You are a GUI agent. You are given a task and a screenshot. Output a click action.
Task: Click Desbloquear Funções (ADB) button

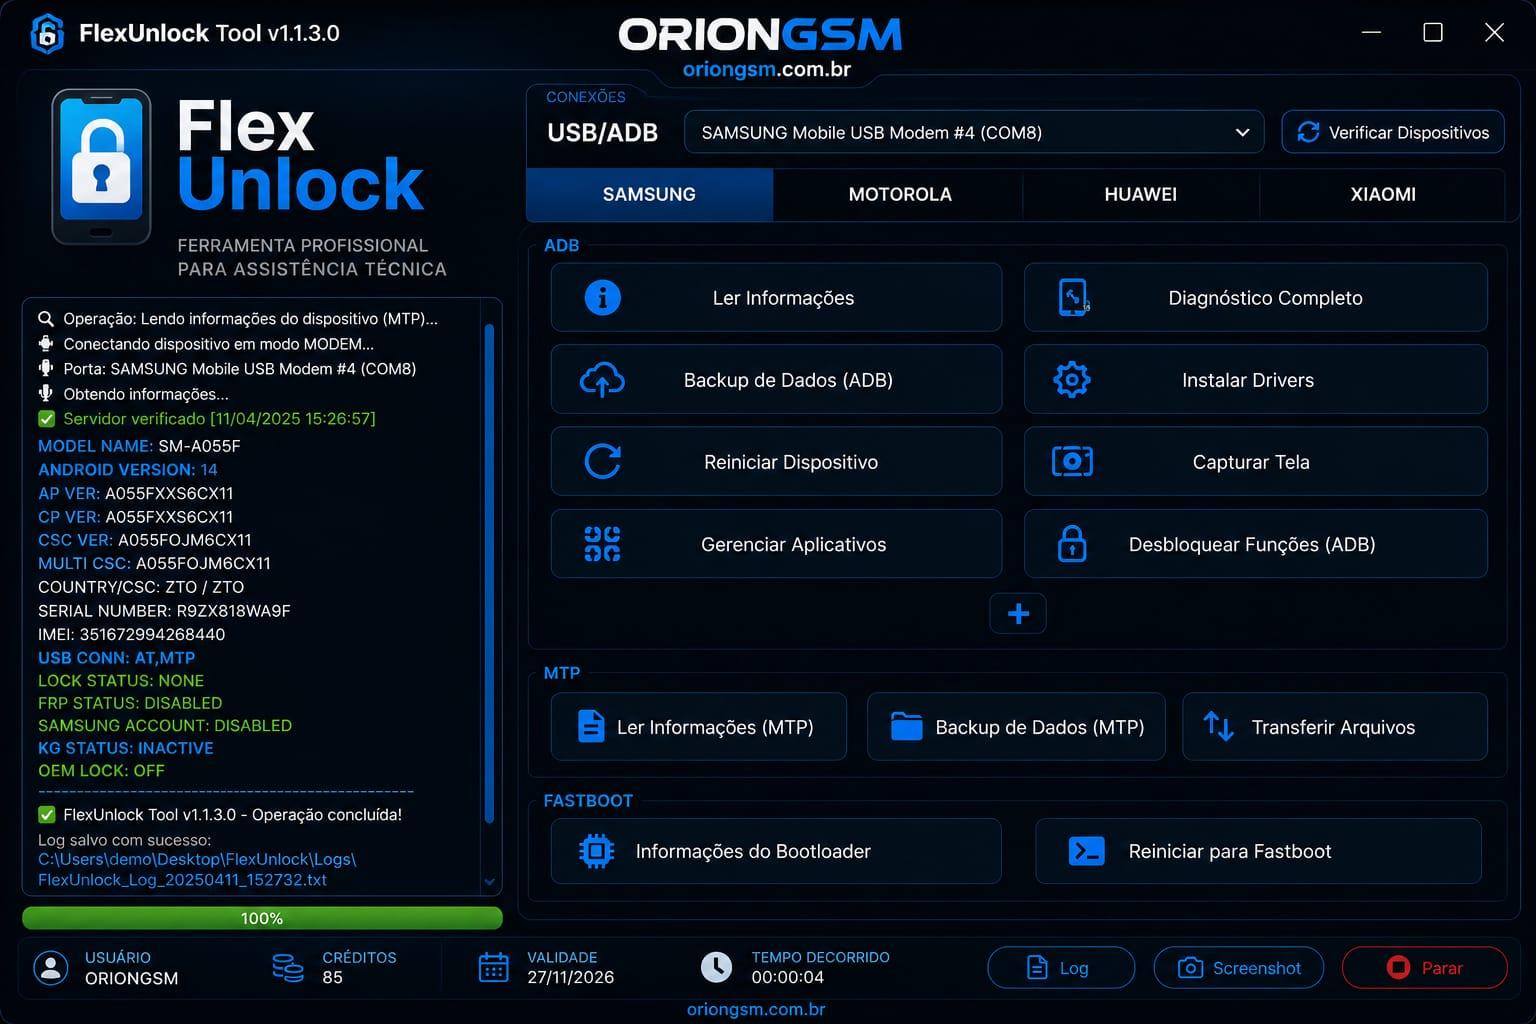(x=1255, y=544)
